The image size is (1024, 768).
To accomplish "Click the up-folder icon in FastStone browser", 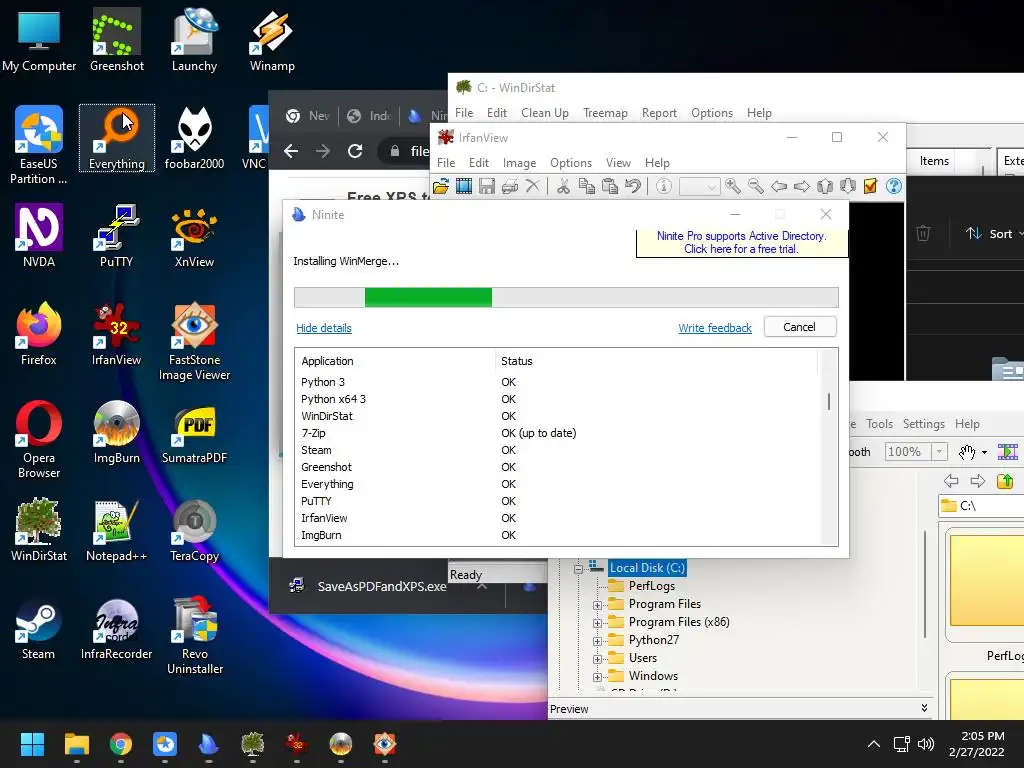I will tap(1005, 481).
